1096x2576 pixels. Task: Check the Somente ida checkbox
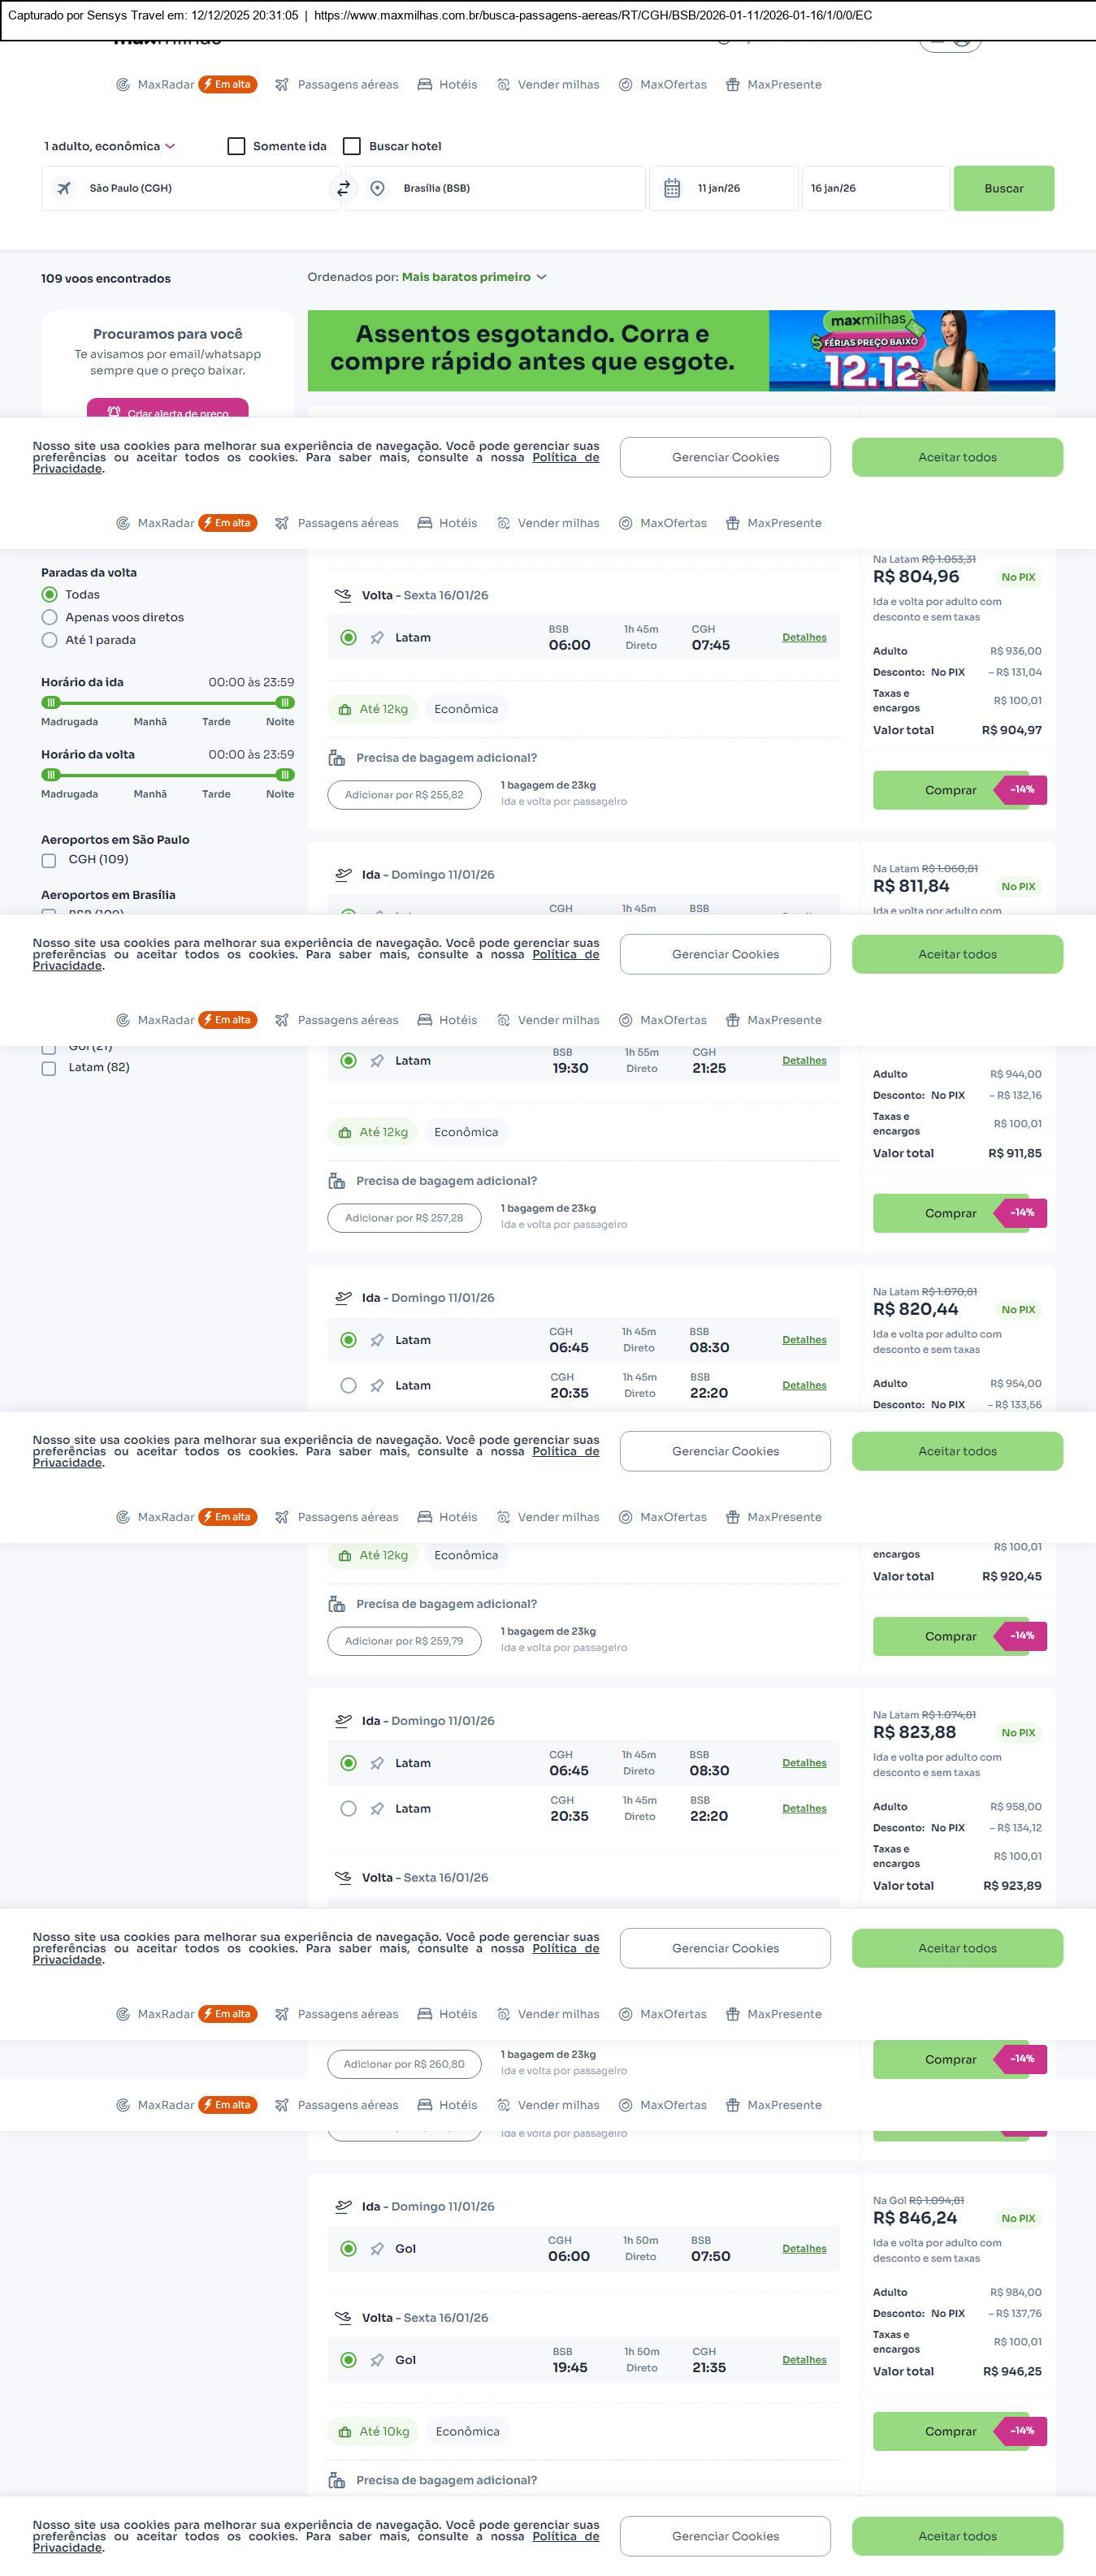click(237, 146)
